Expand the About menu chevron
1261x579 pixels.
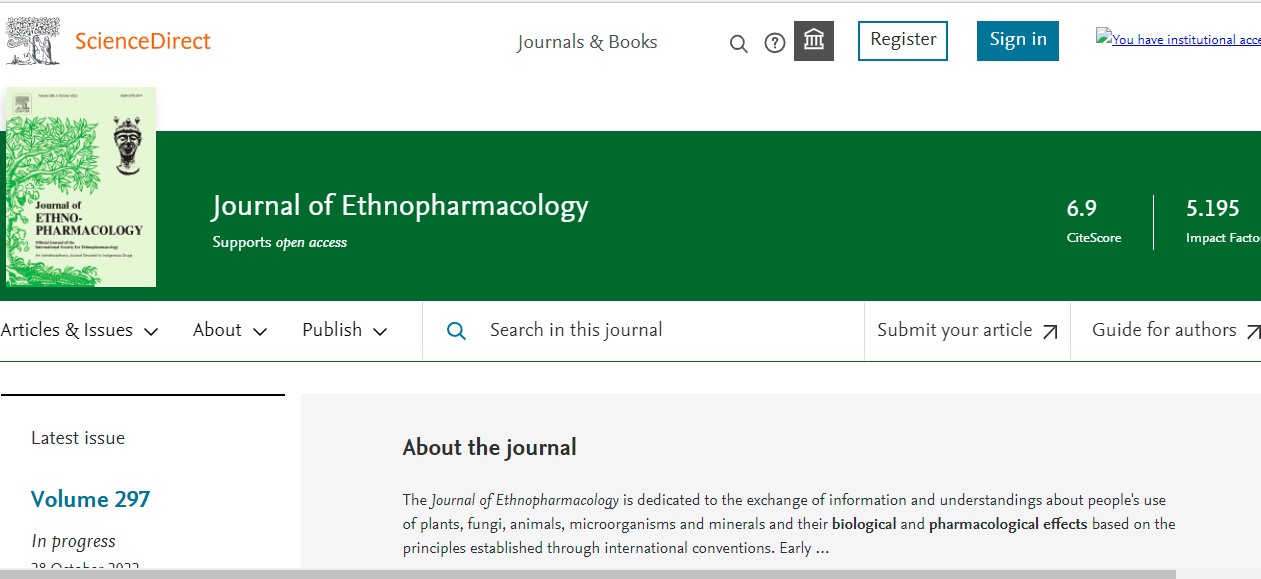(260, 332)
